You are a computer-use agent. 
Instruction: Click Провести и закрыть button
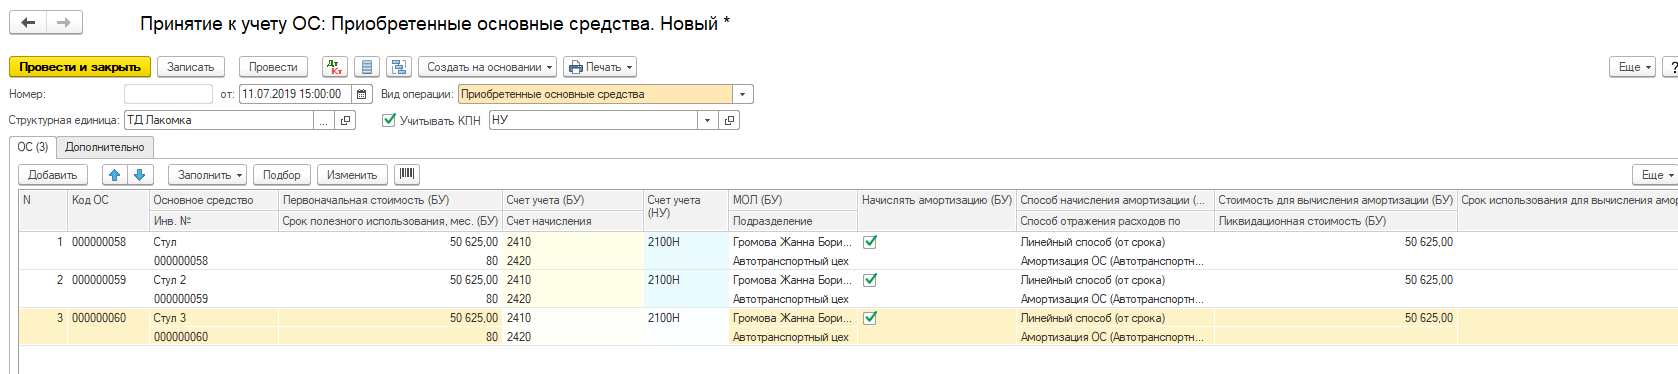click(x=80, y=67)
